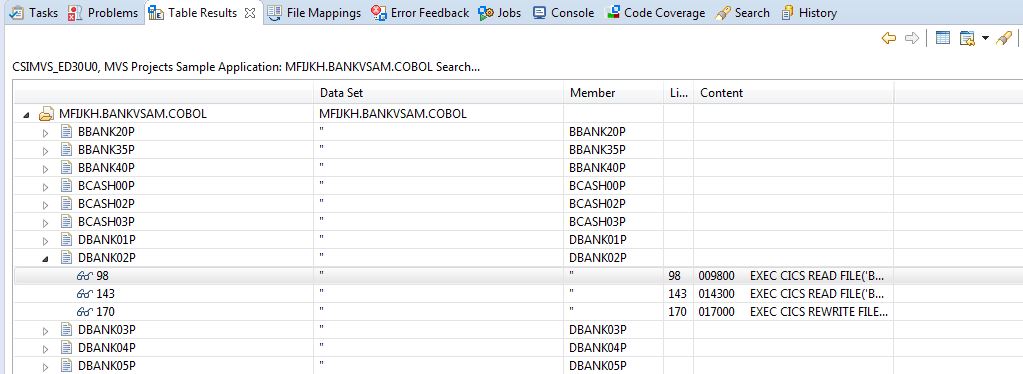
Task: Select the Member cell BCASH00P
Action: click(613, 185)
